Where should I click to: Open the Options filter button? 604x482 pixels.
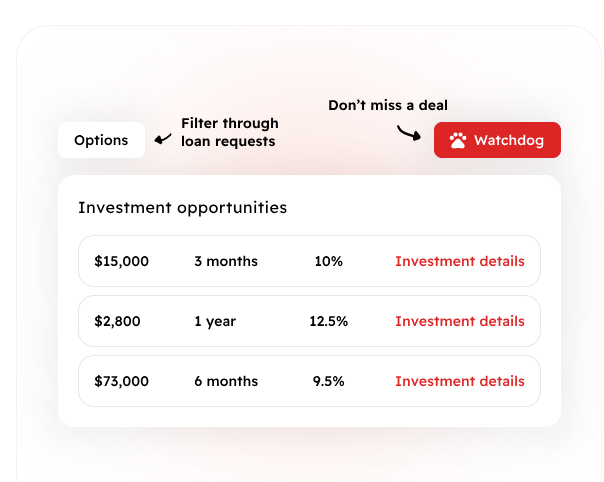pyautogui.click(x=101, y=140)
